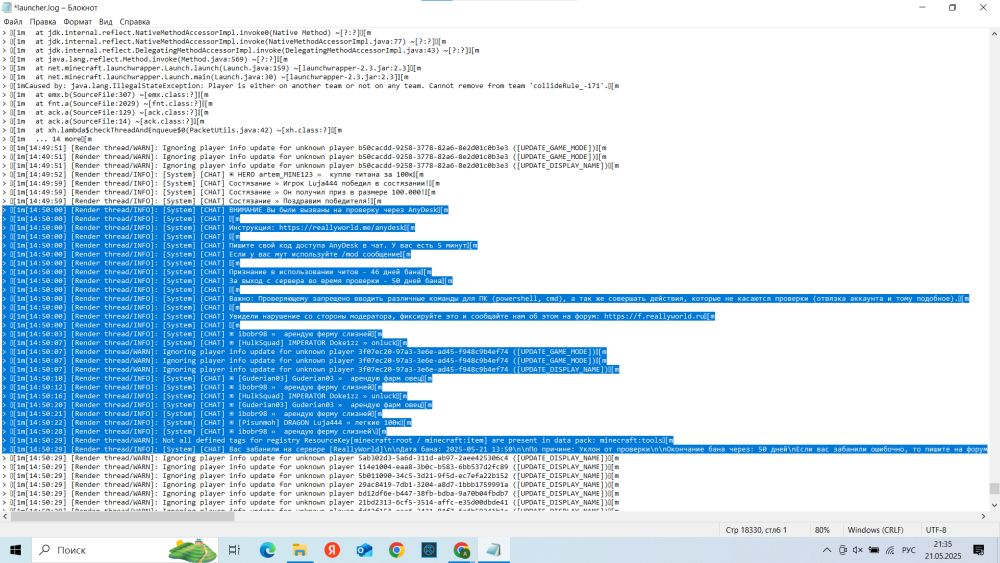This screenshot has height=563, width=1000.
Task: Click the 'Вас забанили на сервере [ReallyWorld]' line
Action: click(x=495, y=449)
